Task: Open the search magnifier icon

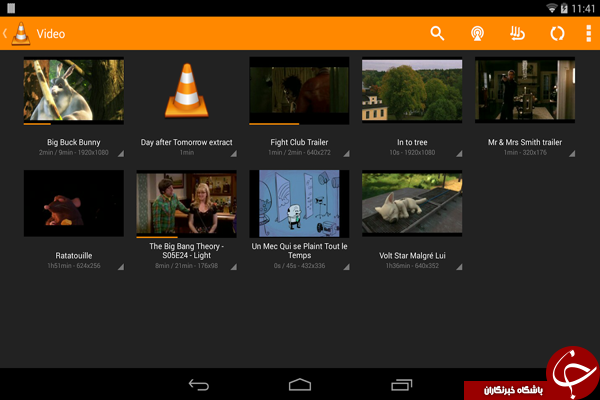Action: tap(437, 34)
